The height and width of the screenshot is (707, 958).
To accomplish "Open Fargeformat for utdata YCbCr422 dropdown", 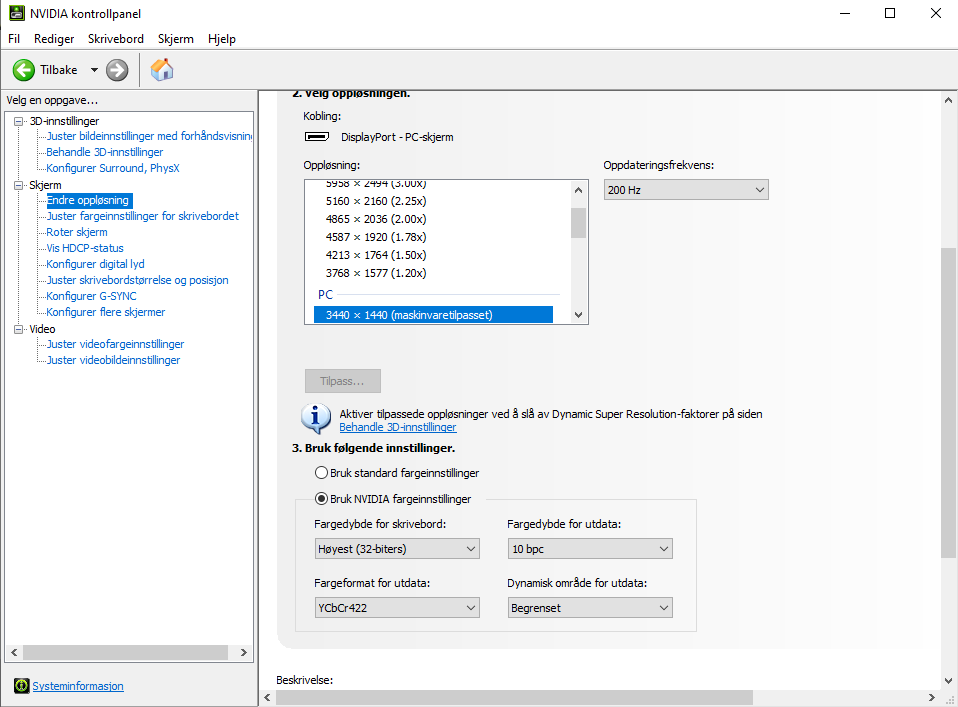I will [397, 607].
